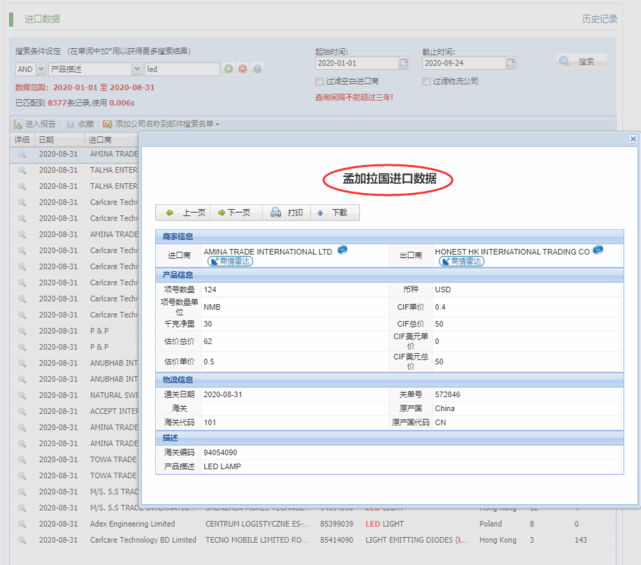Open the end date calendar picker
The image size is (641, 565).
[x=512, y=63]
